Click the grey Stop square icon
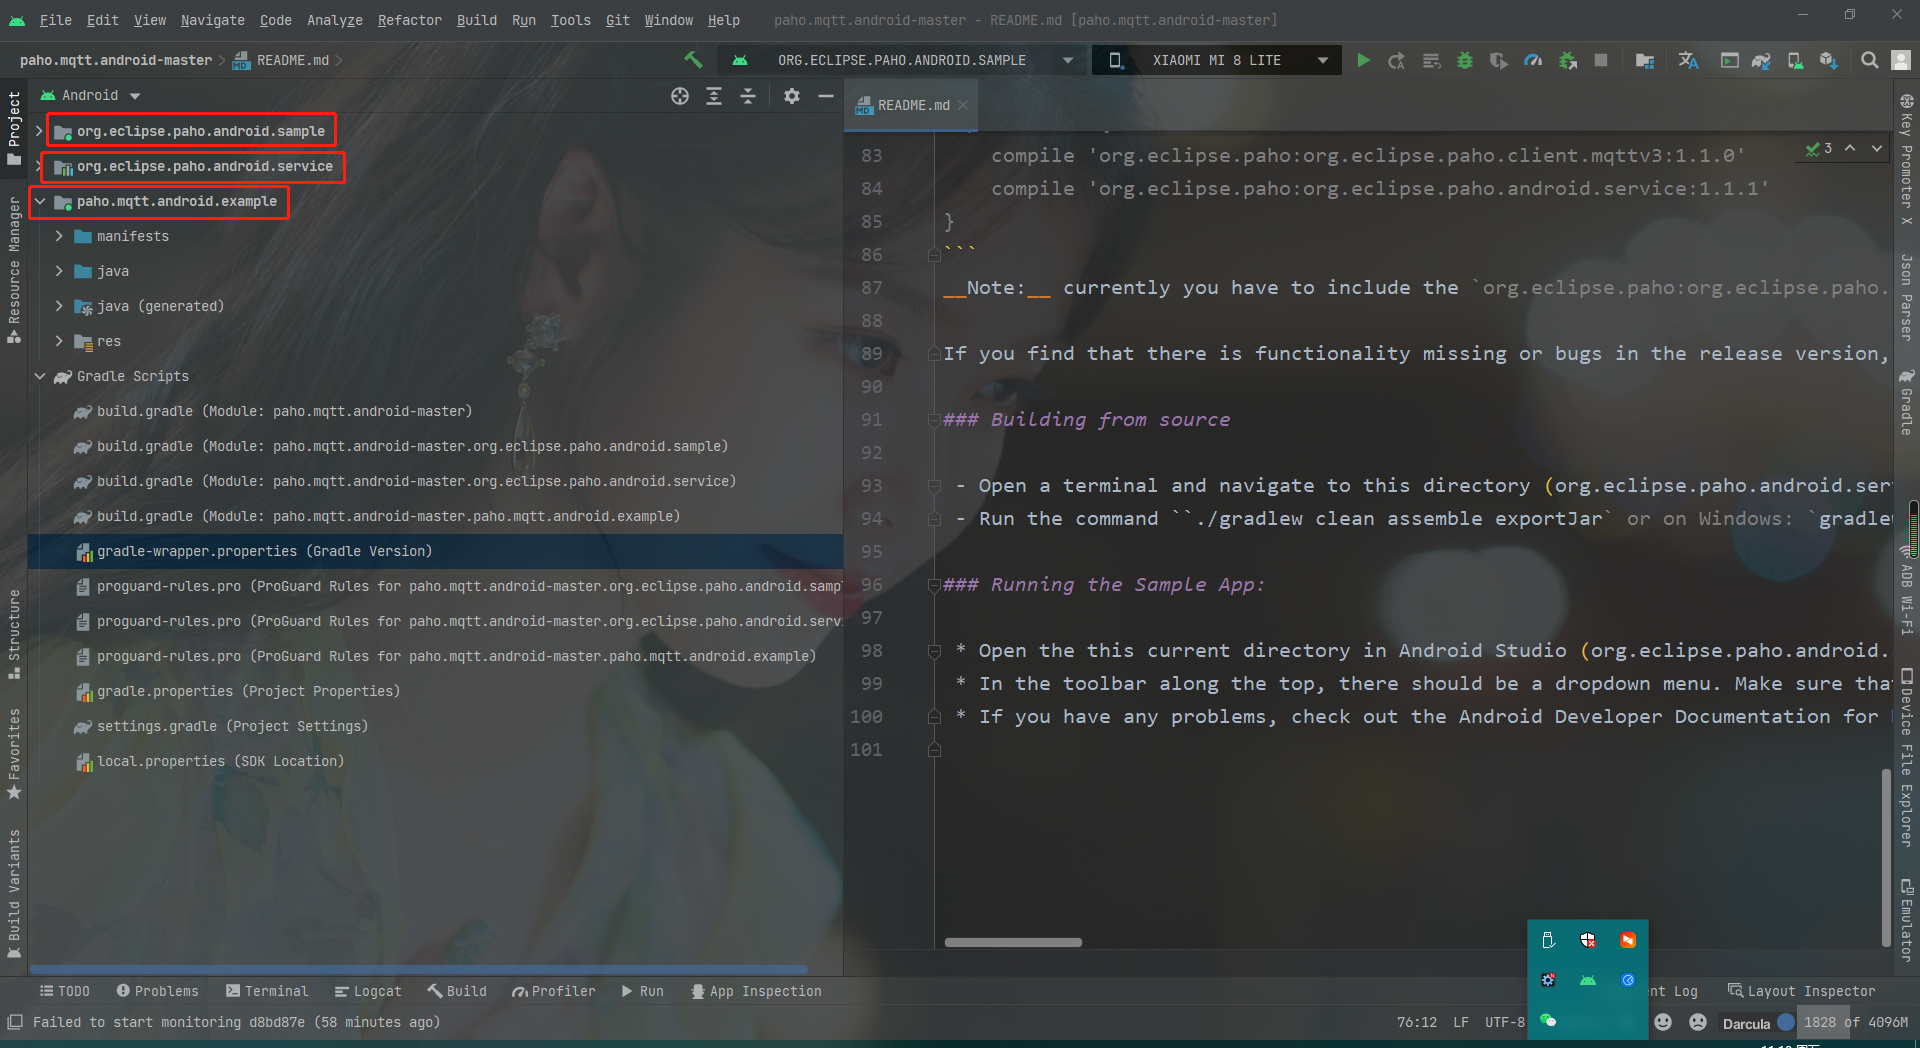 point(1601,60)
